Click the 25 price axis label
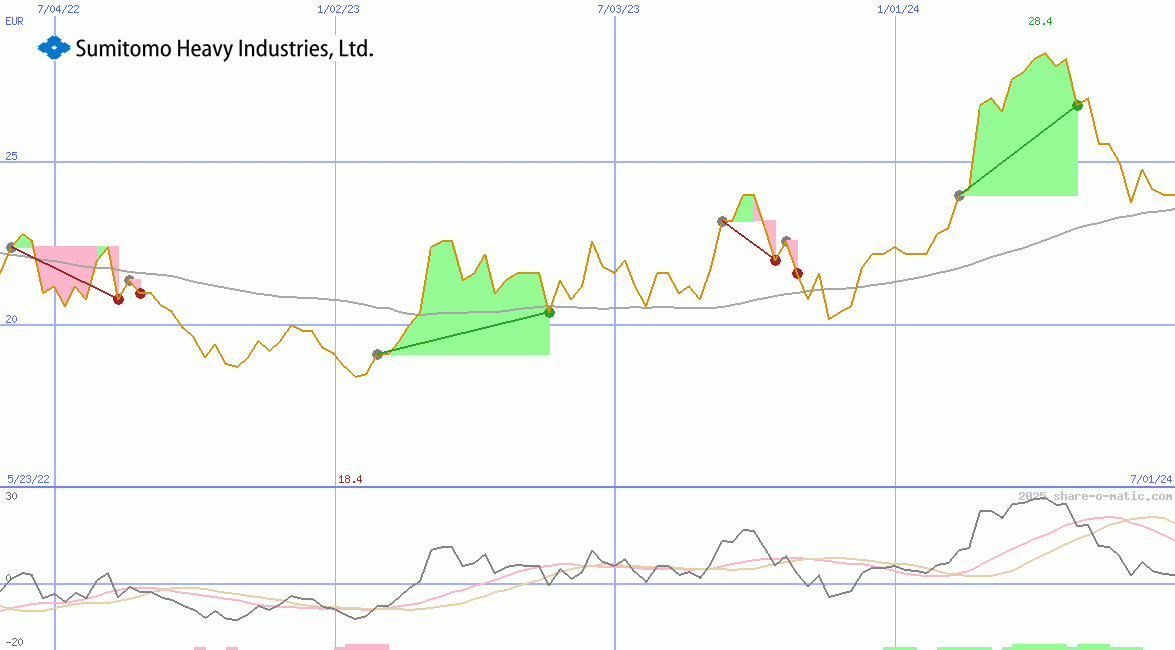 click(11, 156)
